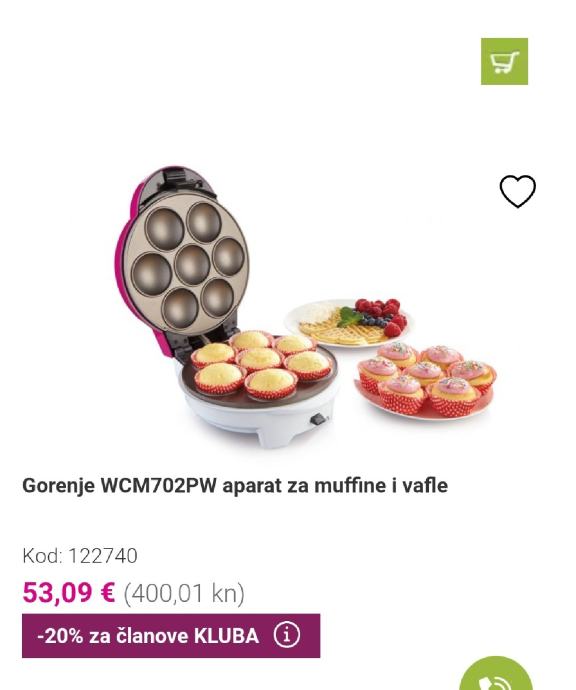The width and height of the screenshot is (576, 690).
Task: Click the euro symbol in the price
Action: pyautogui.click(x=107, y=592)
